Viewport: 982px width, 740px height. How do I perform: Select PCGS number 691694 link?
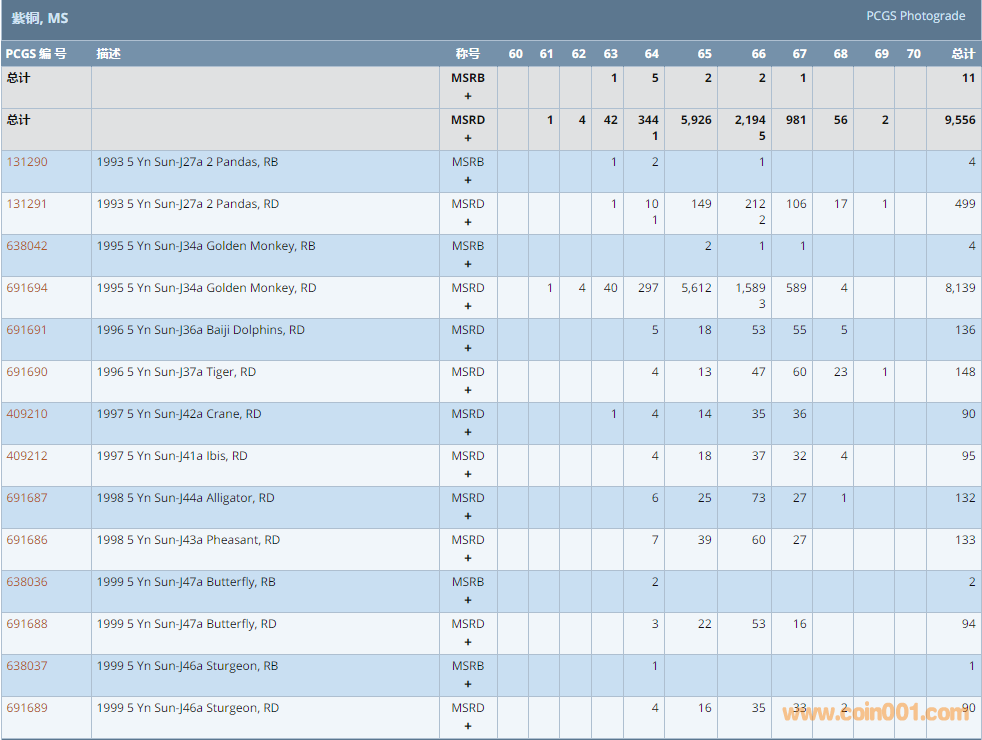tap(27, 288)
